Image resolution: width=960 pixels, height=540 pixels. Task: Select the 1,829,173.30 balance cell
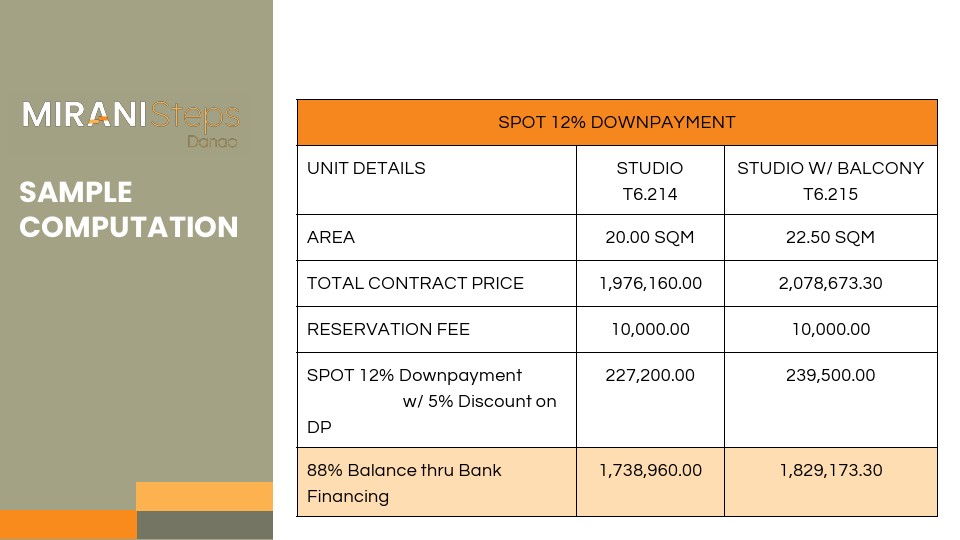click(x=830, y=470)
